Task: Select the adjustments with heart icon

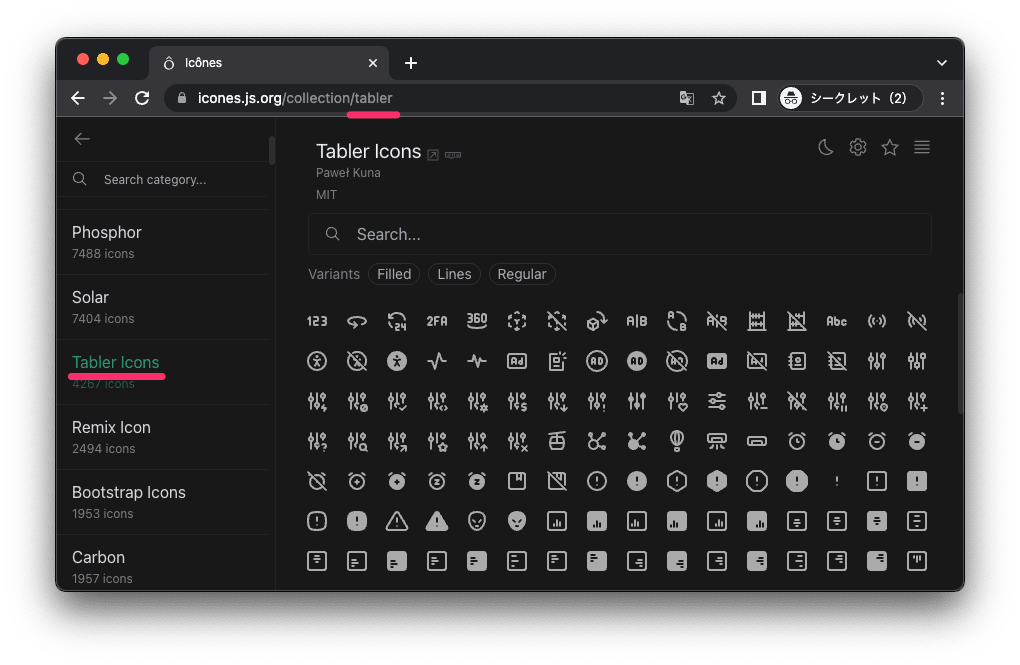Action: point(677,401)
